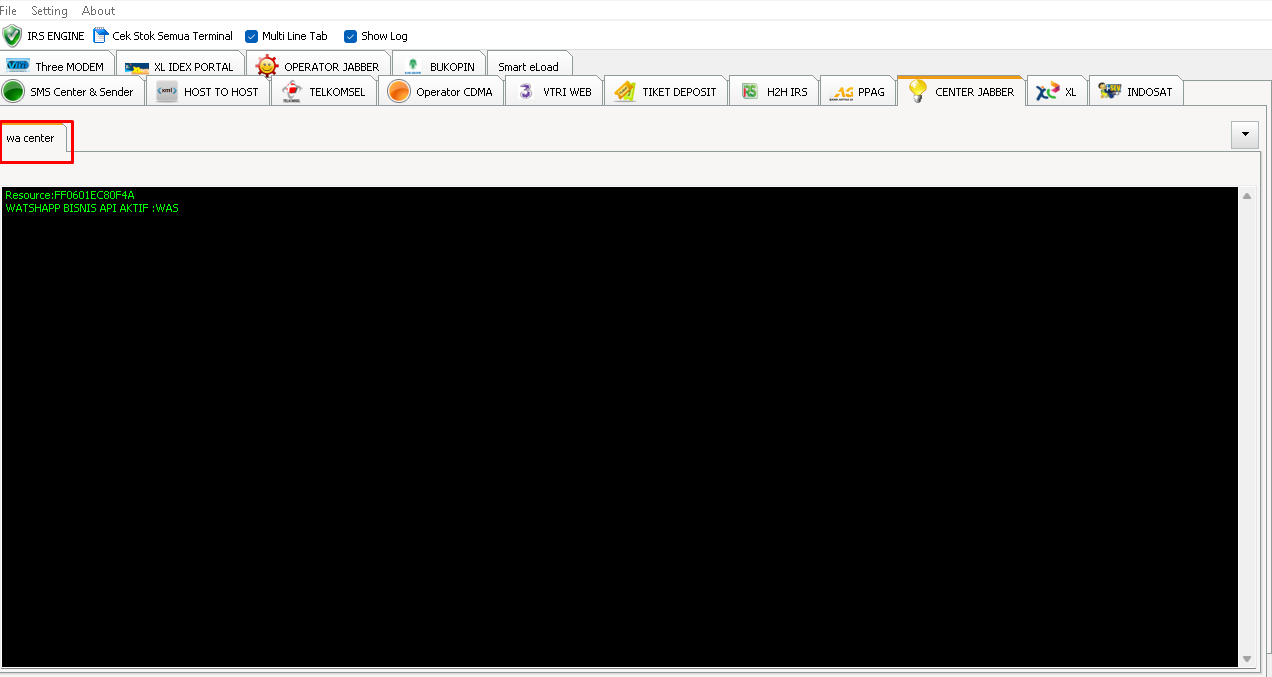Open the tab list dropdown arrow
Image resolution: width=1272 pixels, height=677 pixels.
[x=1244, y=133]
